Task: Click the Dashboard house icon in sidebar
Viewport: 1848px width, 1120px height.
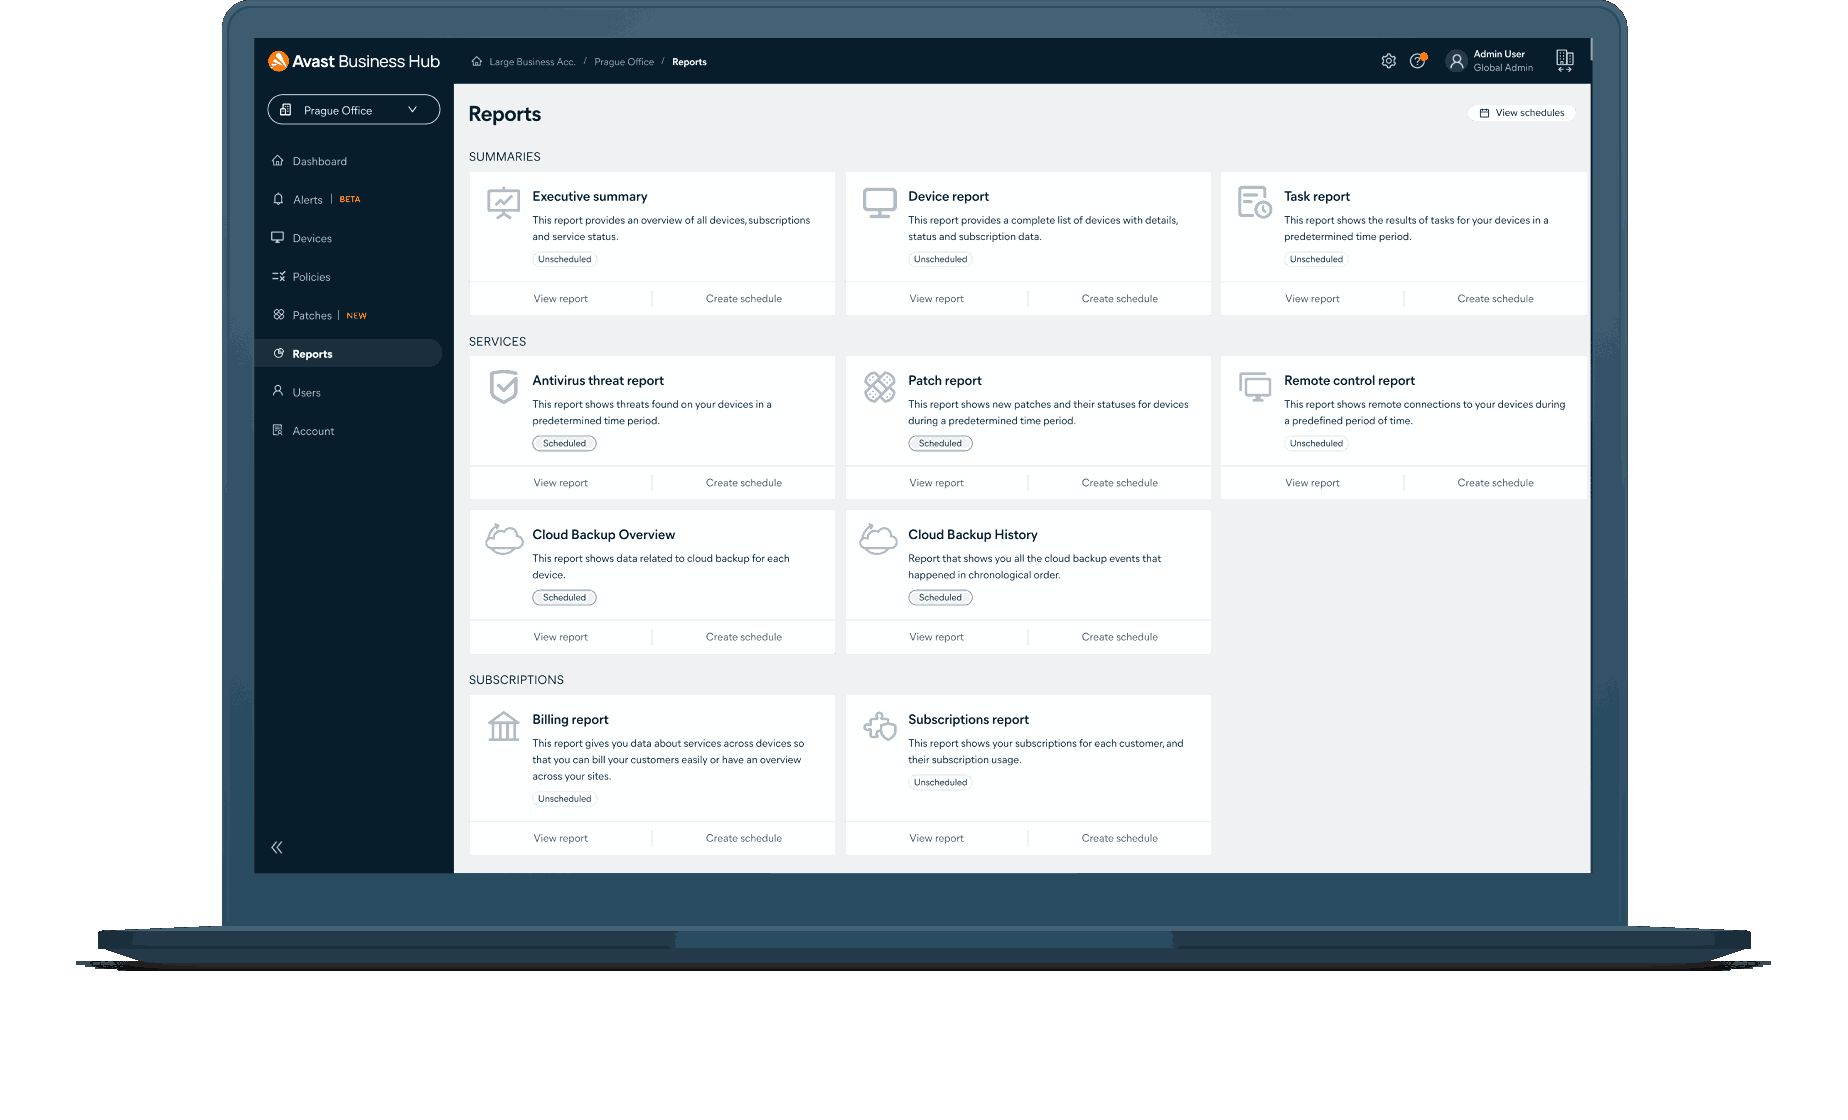Action: (278, 160)
